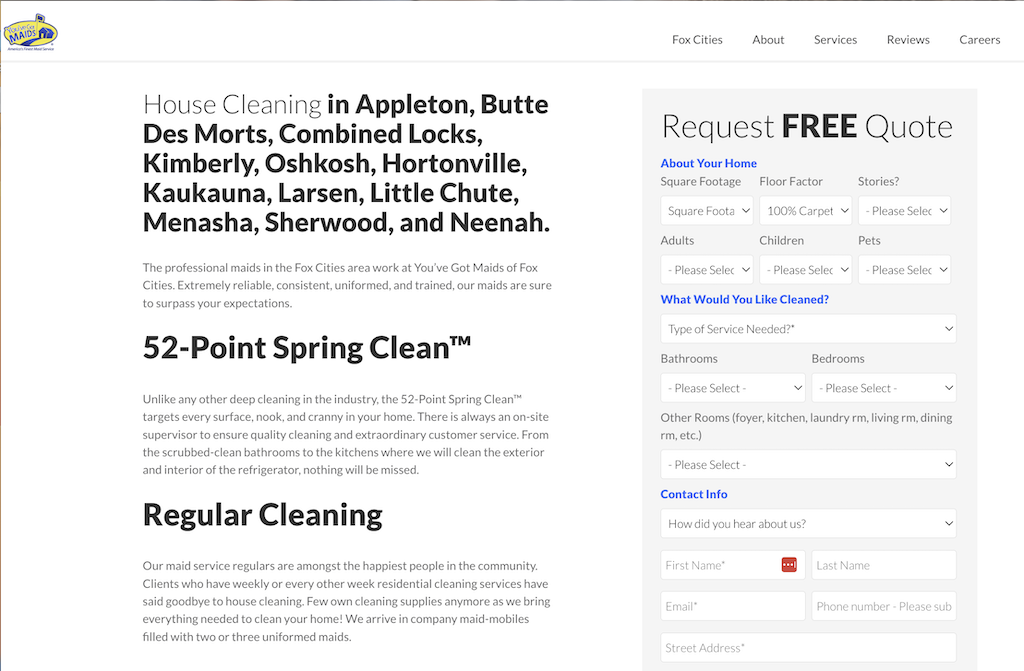The image size is (1024, 671).
Task: Expand the Bathrooms dropdown
Action: pos(732,387)
